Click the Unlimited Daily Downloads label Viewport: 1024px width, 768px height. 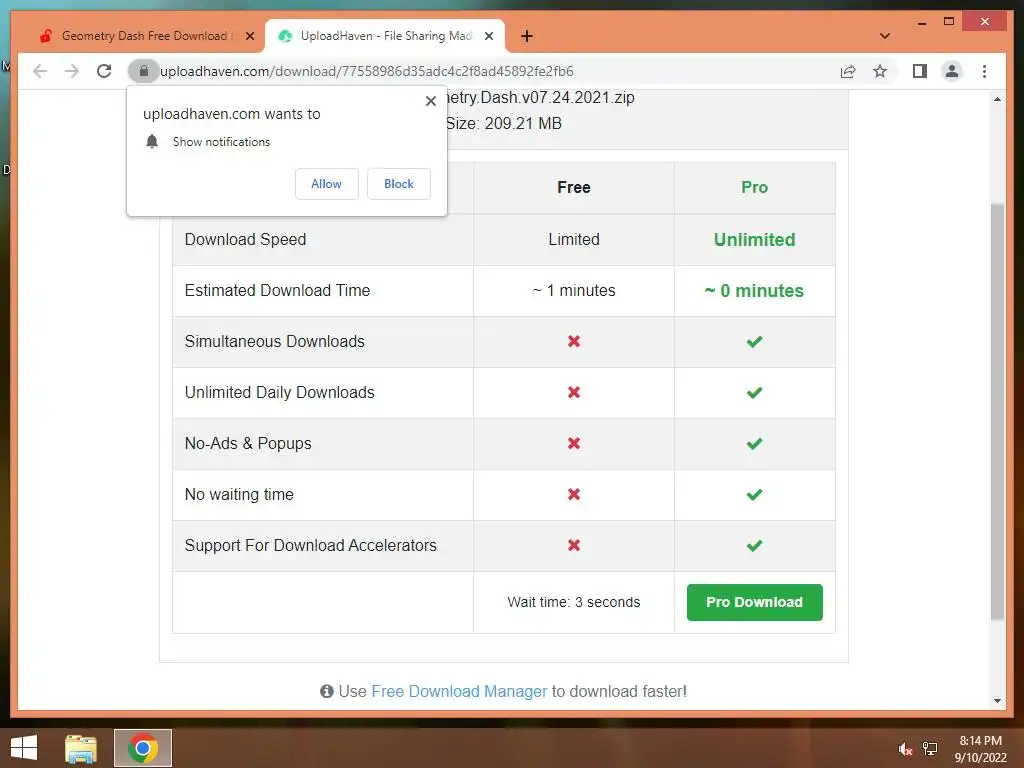pos(280,392)
